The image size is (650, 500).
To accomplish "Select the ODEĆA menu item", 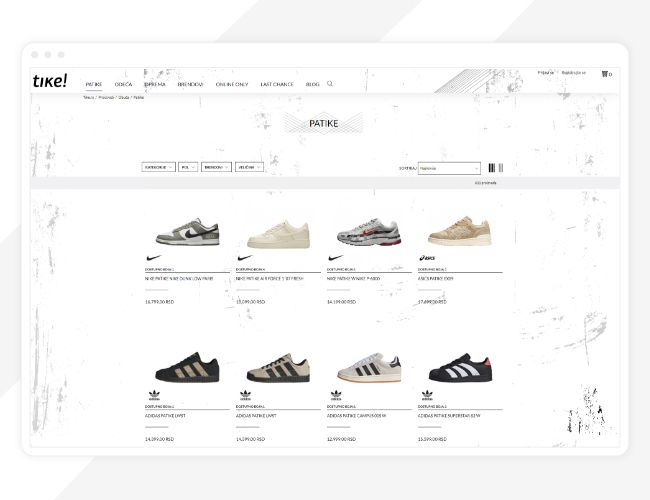I will (123, 84).
